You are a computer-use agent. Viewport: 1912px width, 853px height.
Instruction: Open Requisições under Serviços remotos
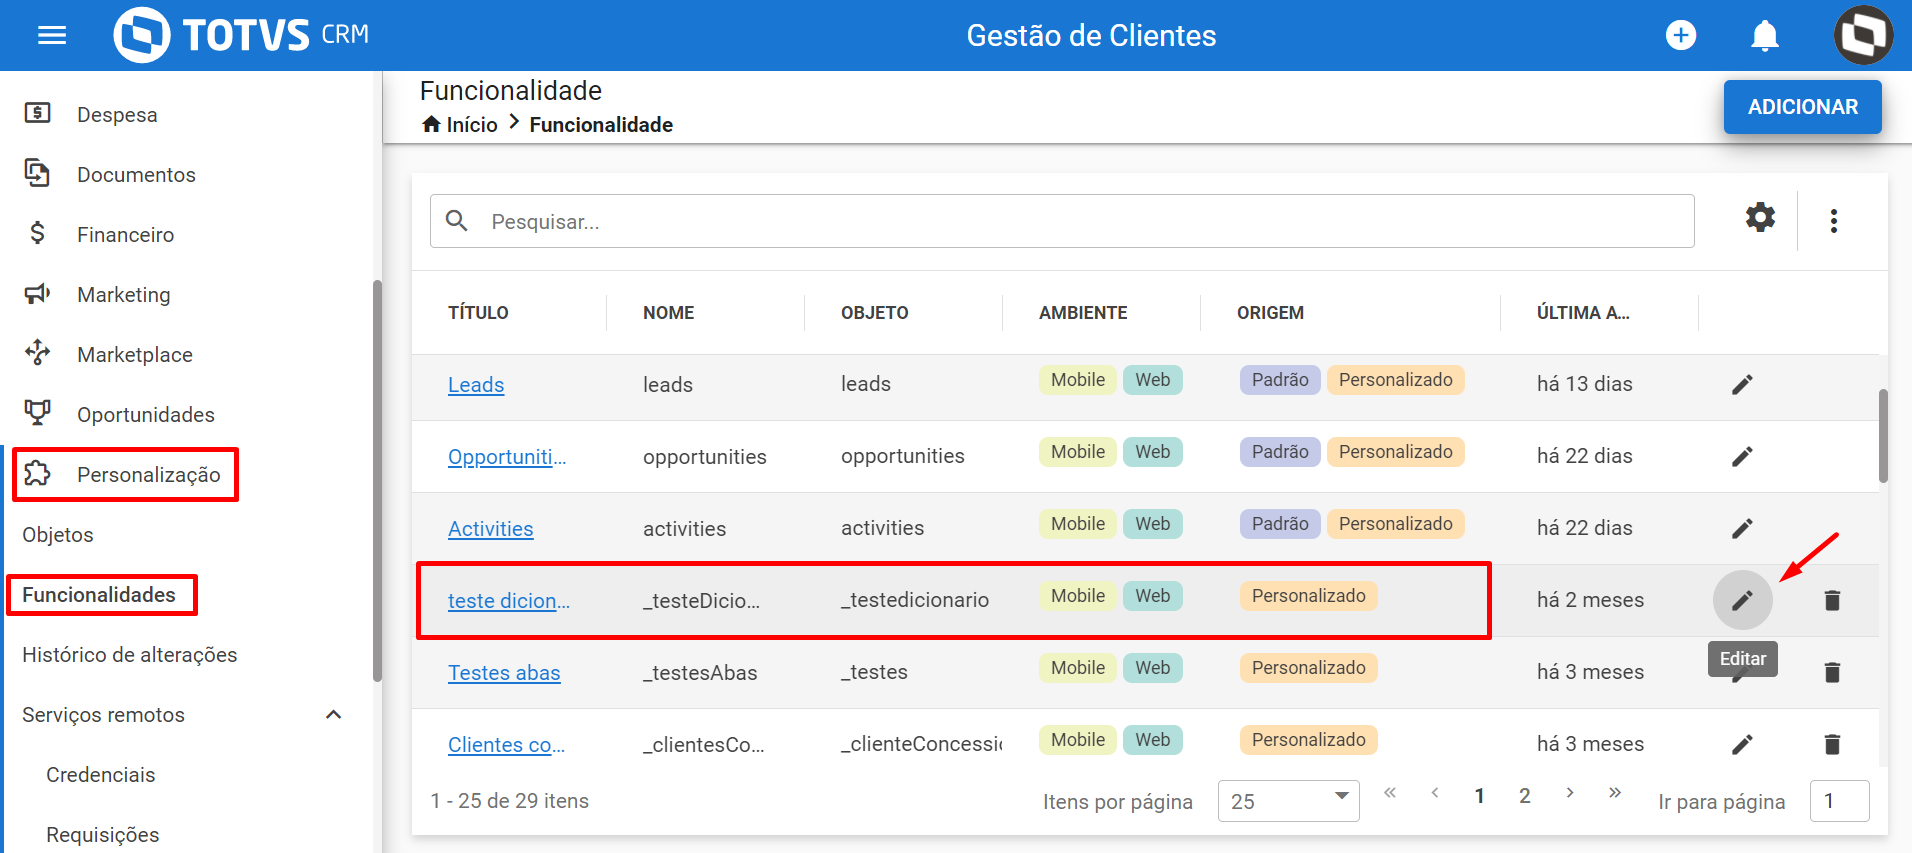pyautogui.click(x=103, y=835)
